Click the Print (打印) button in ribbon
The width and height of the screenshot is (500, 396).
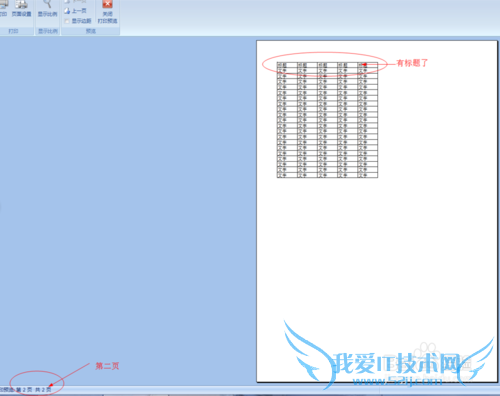click(x=3, y=9)
